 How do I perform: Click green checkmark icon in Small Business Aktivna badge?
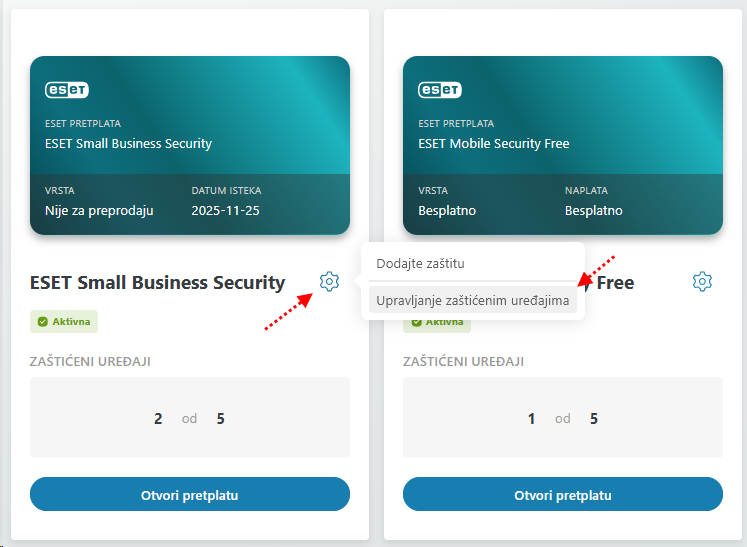(43, 322)
